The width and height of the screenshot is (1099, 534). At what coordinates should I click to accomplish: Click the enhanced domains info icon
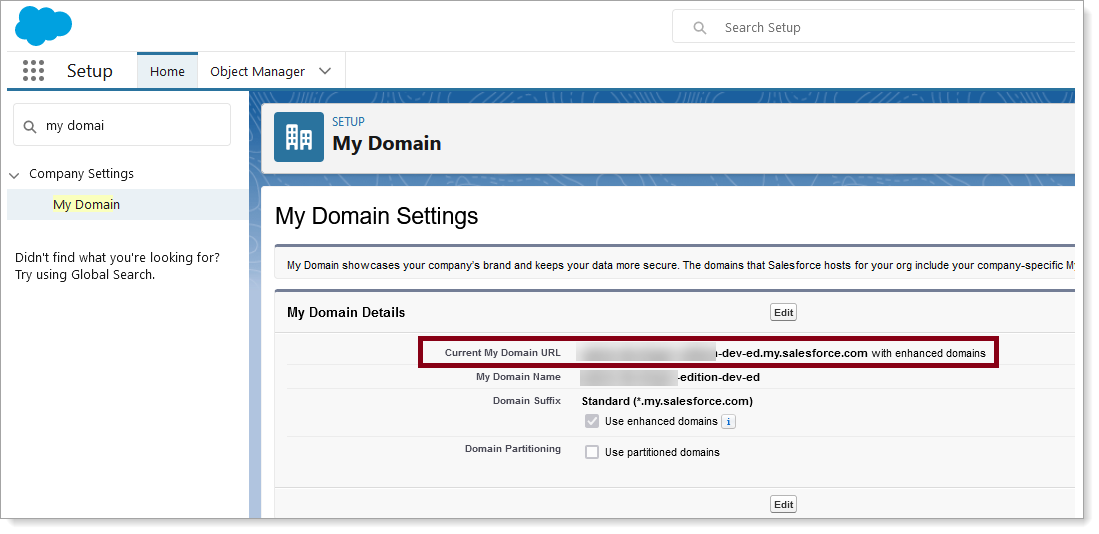pos(728,422)
